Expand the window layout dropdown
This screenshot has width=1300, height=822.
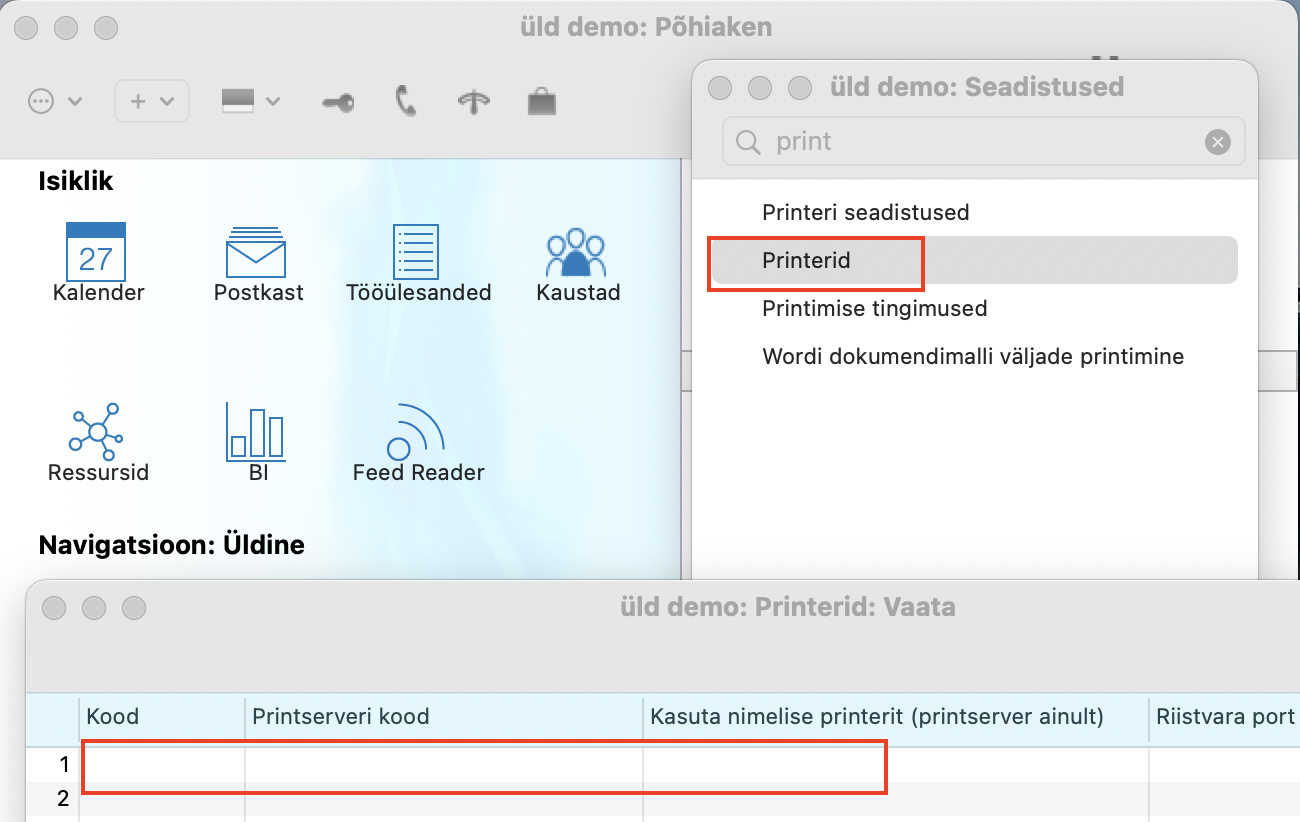pyautogui.click(x=249, y=102)
